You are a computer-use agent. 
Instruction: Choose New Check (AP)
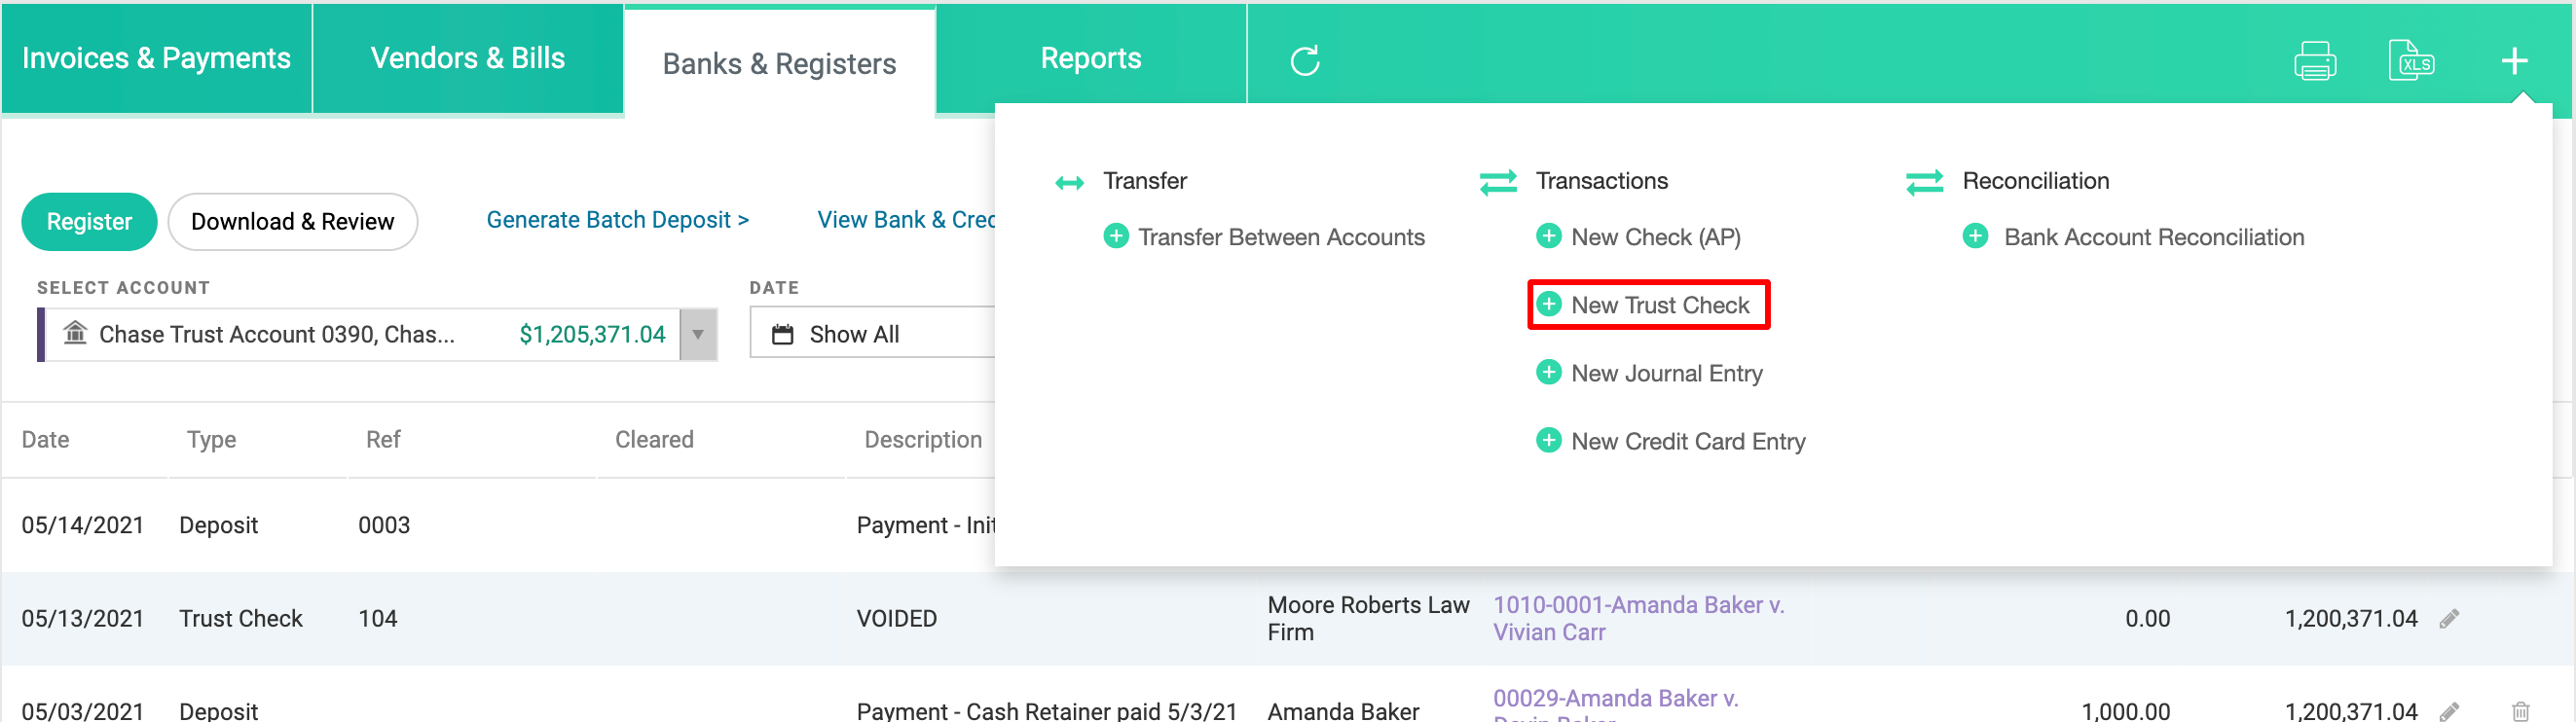pos(1655,237)
